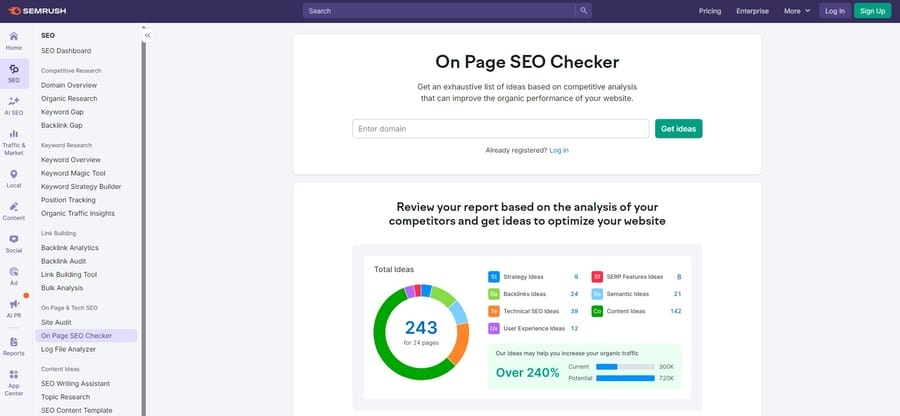Open the Enterprise menu item

(x=752, y=11)
